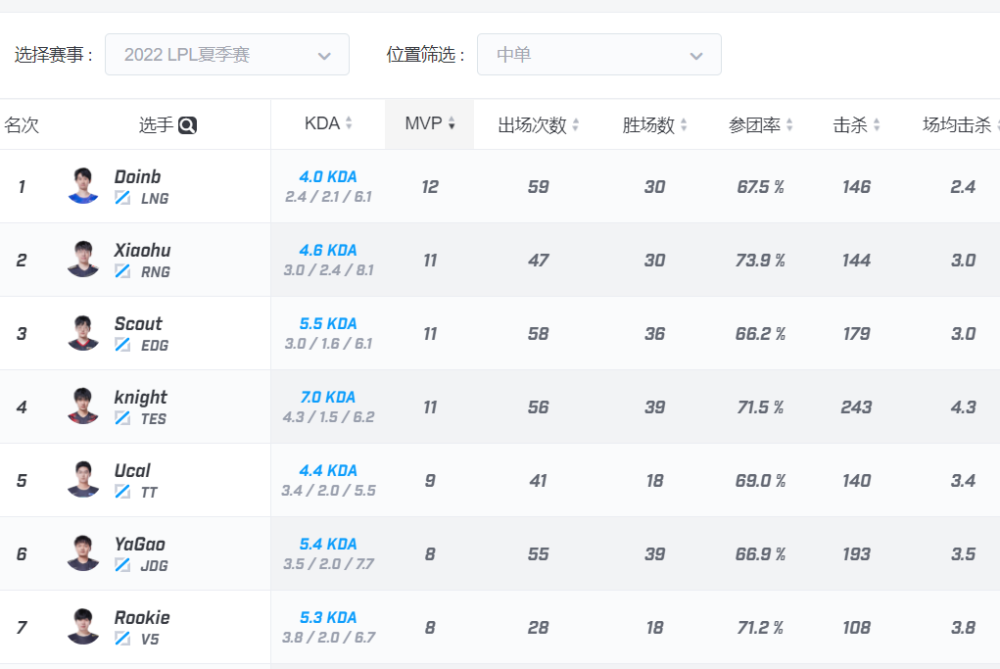This screenshot has height=669, width=1000.
Task: Click the 4.4 KDA value
Action: (328, 470)
